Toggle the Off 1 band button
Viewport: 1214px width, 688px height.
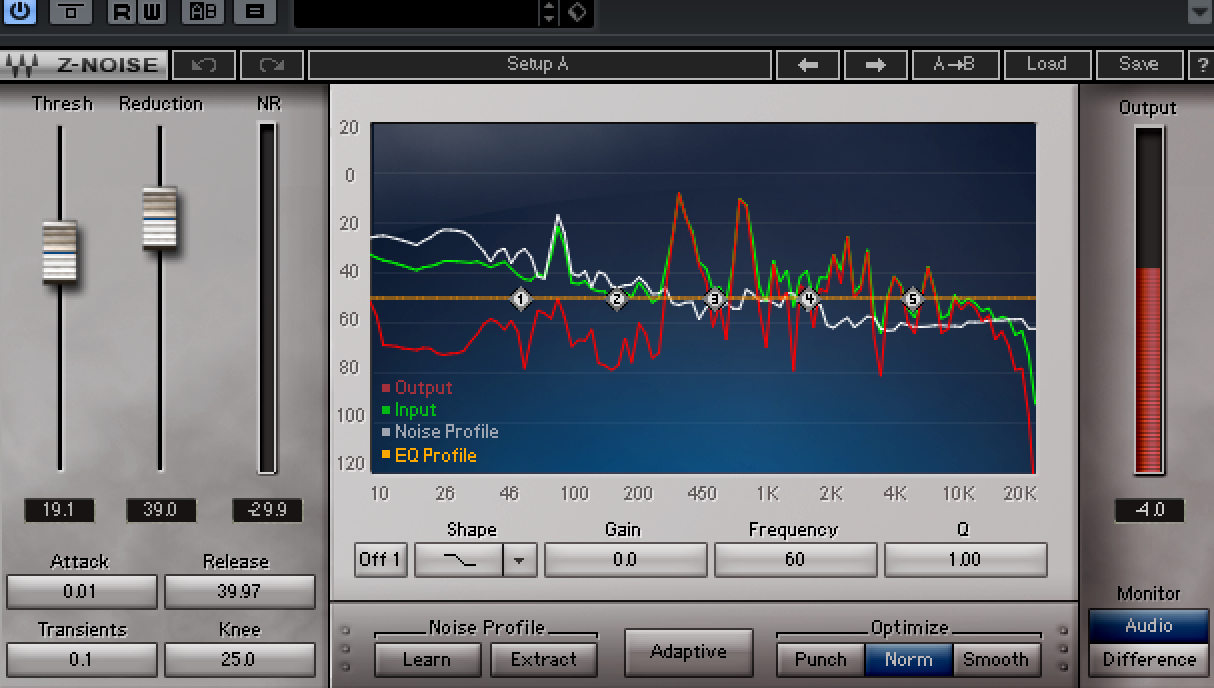(380, 559)
